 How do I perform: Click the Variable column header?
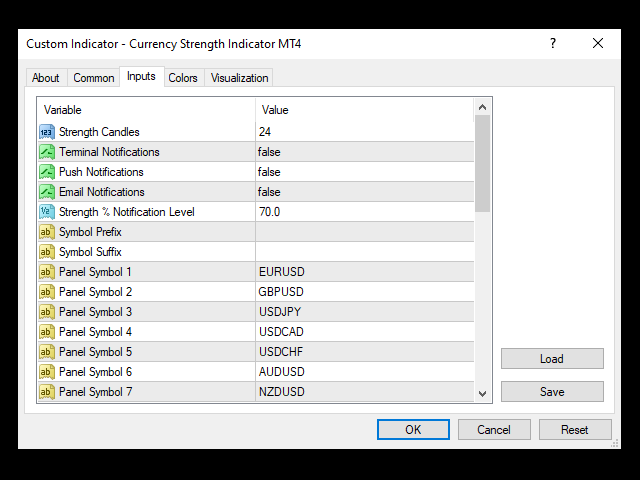[147, 110]
